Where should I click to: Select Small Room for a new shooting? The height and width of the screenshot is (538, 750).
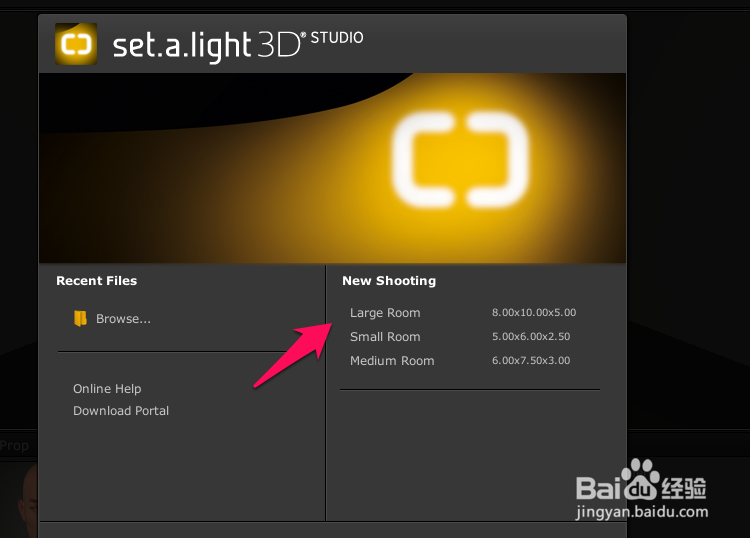[385, 337]
